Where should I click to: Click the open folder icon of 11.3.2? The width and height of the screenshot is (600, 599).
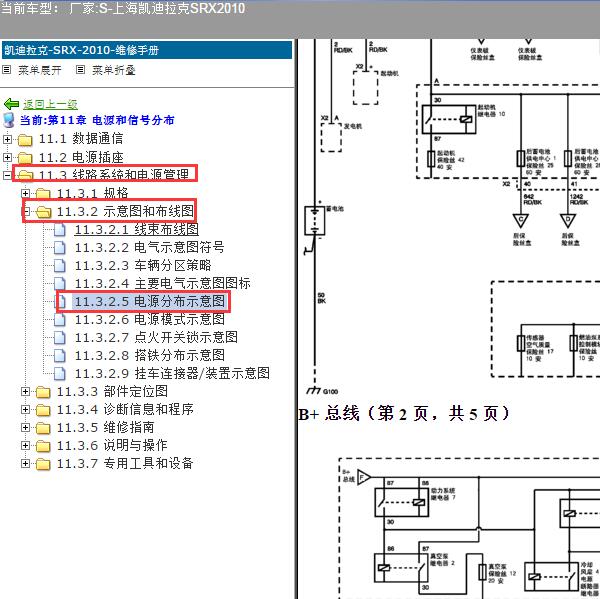pyautogui.click(x=44, y=212)
